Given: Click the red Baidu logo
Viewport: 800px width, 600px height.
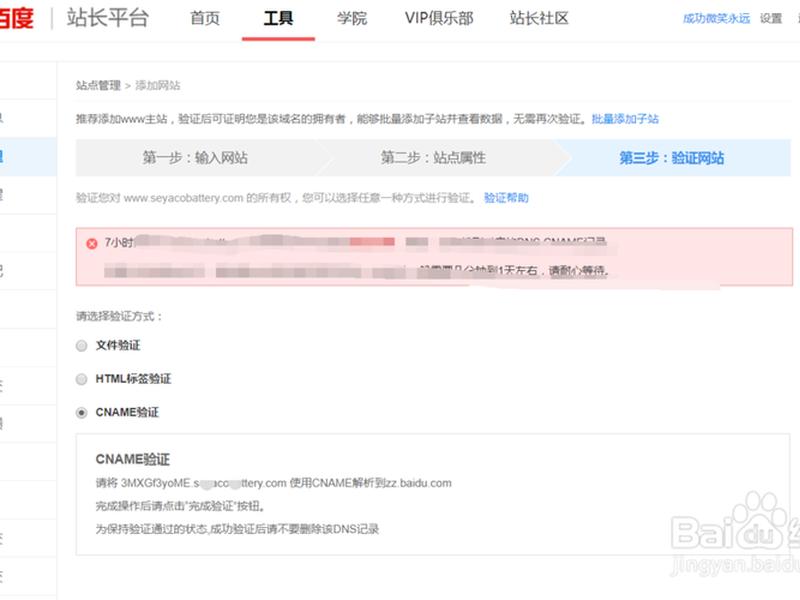Looking at the screenshot, I should pos(16,18).
